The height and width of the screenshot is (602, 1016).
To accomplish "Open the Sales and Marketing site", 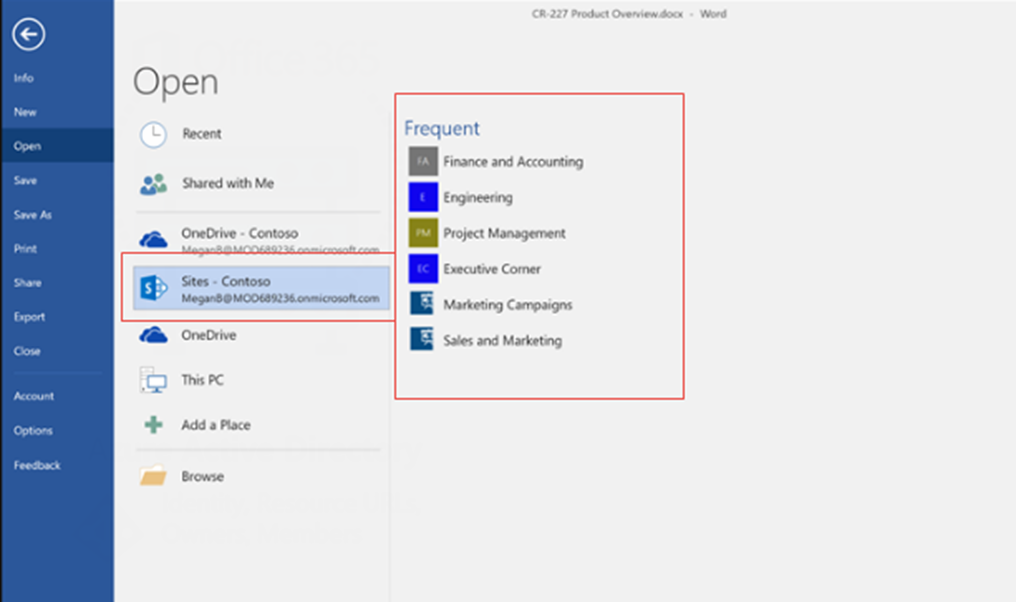I will click(502, 340).
